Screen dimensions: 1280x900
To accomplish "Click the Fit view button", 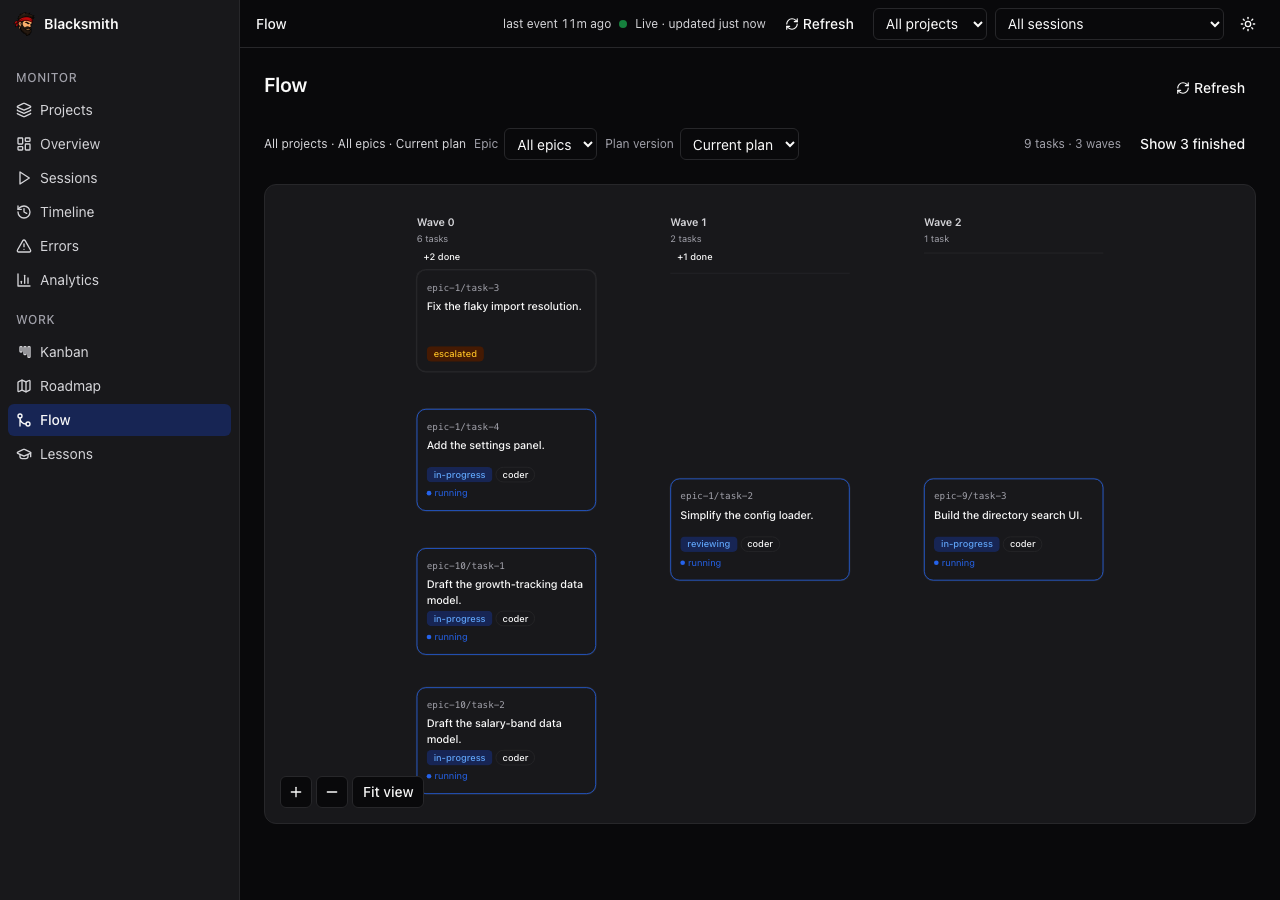I will pyautogui.click(x=388, y=792).
